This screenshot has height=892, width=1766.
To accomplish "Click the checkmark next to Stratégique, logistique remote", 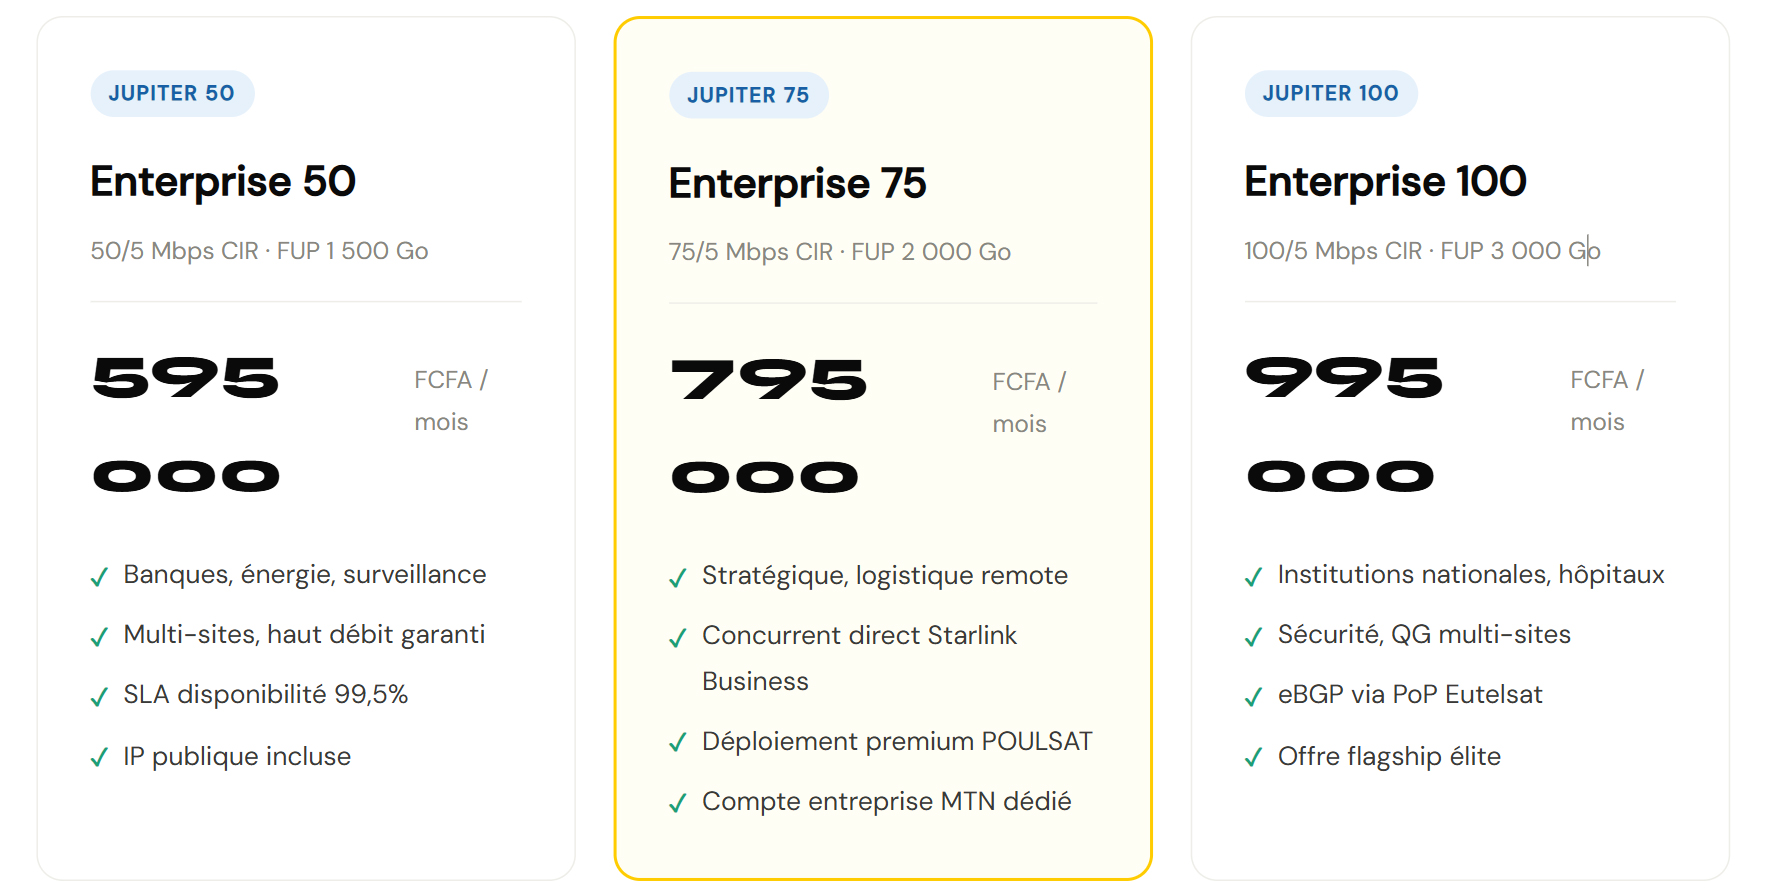I will pyautogui.click(x=678, y=578).
